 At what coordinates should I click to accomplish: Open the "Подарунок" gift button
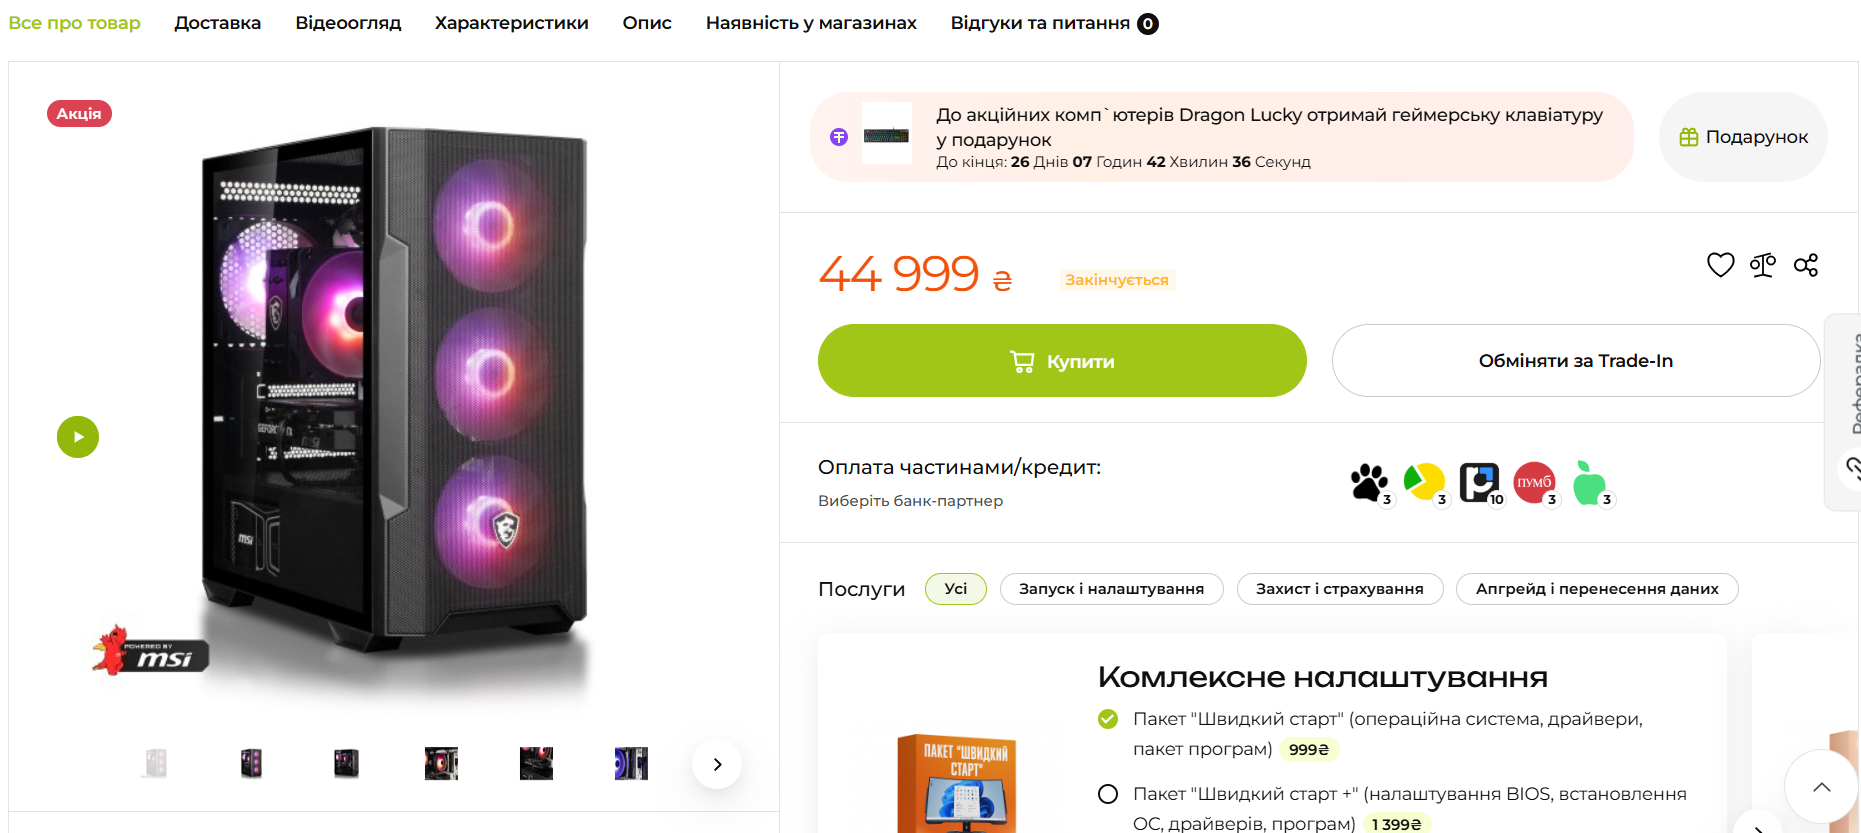[1743, 137]
